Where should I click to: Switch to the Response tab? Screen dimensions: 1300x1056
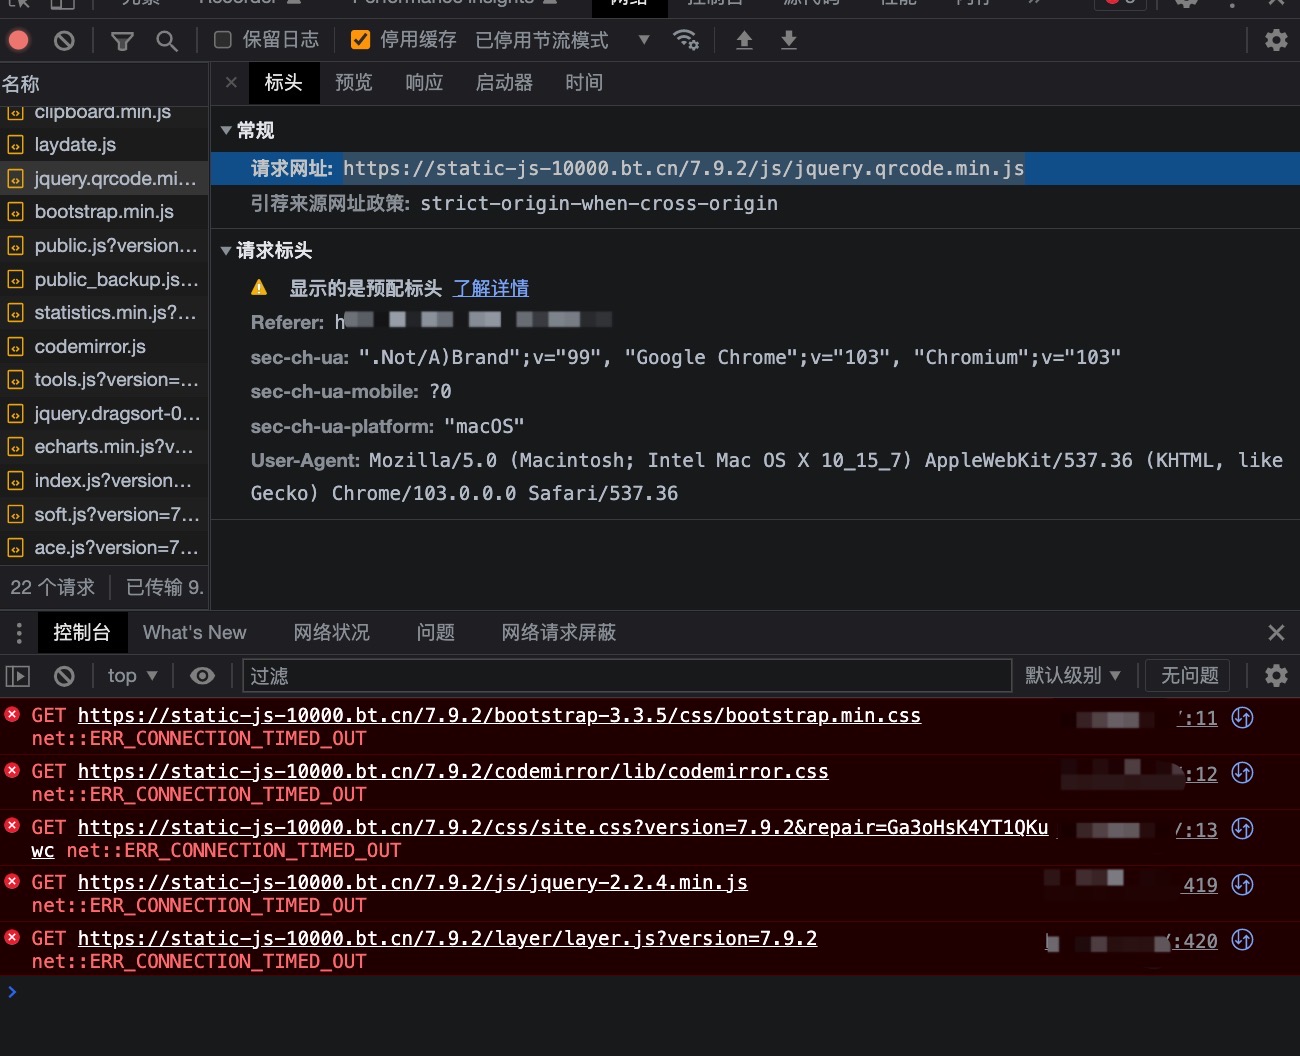point(424,82)
